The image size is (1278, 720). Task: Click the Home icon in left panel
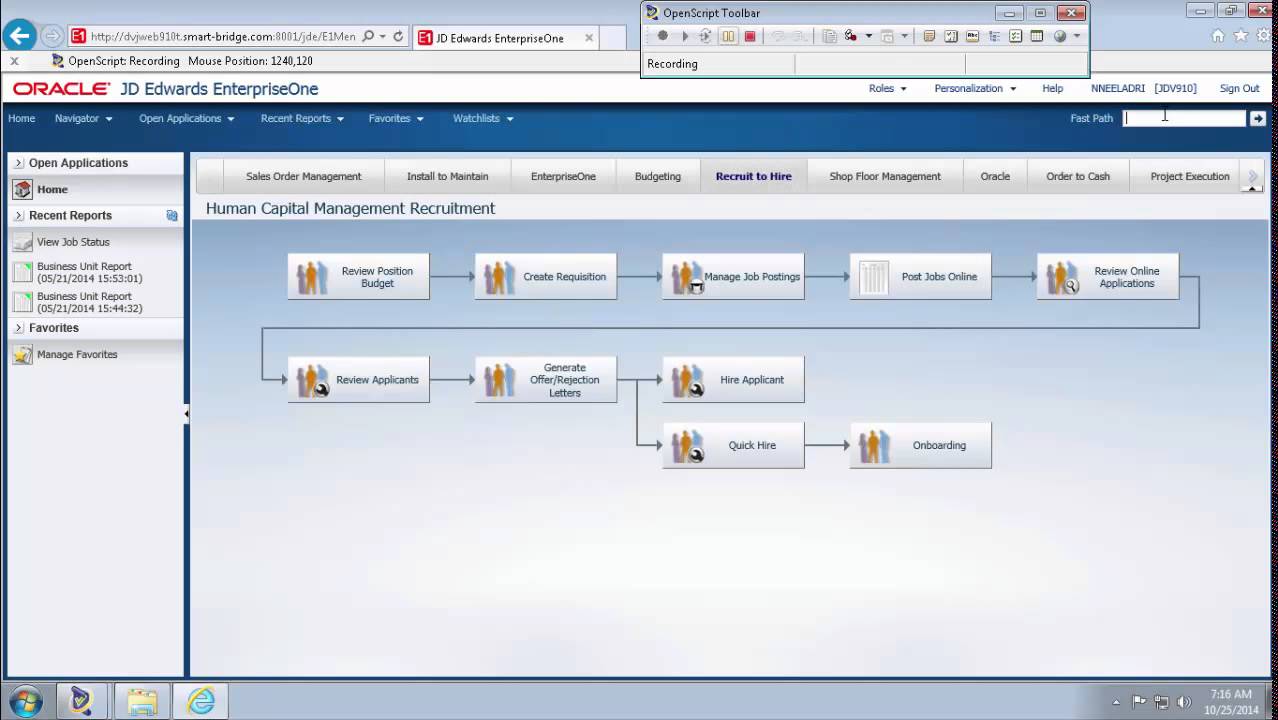click(x=22, y=189)
